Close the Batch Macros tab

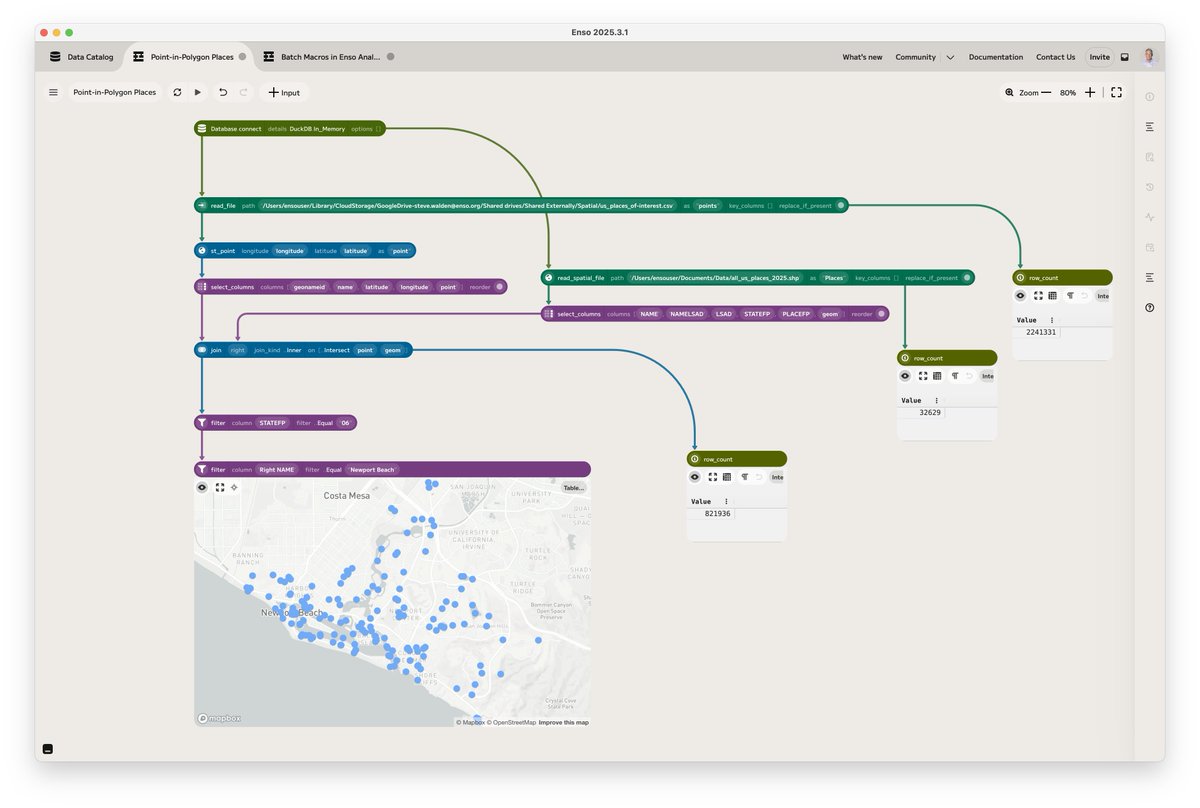(x=390, y=57)
